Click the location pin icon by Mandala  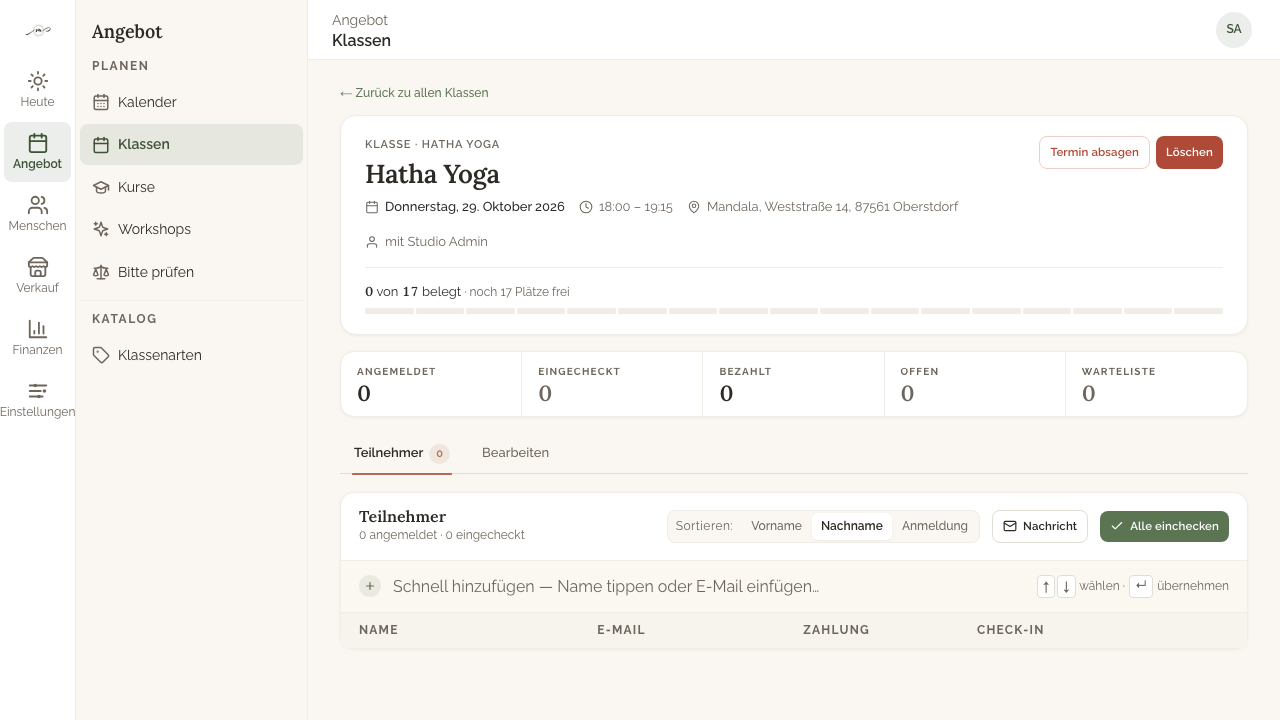click(694, 207)
